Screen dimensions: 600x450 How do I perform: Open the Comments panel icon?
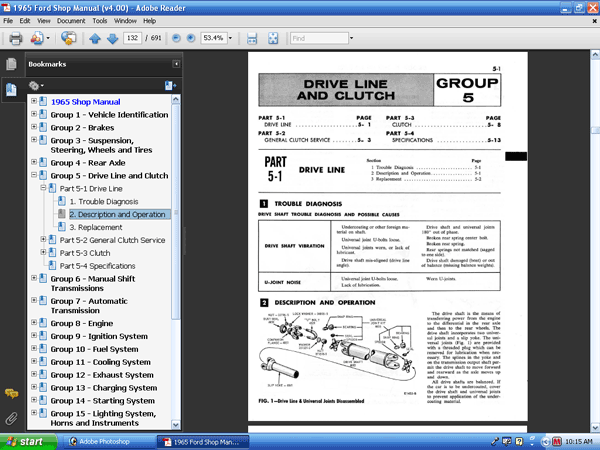[11, 393]
